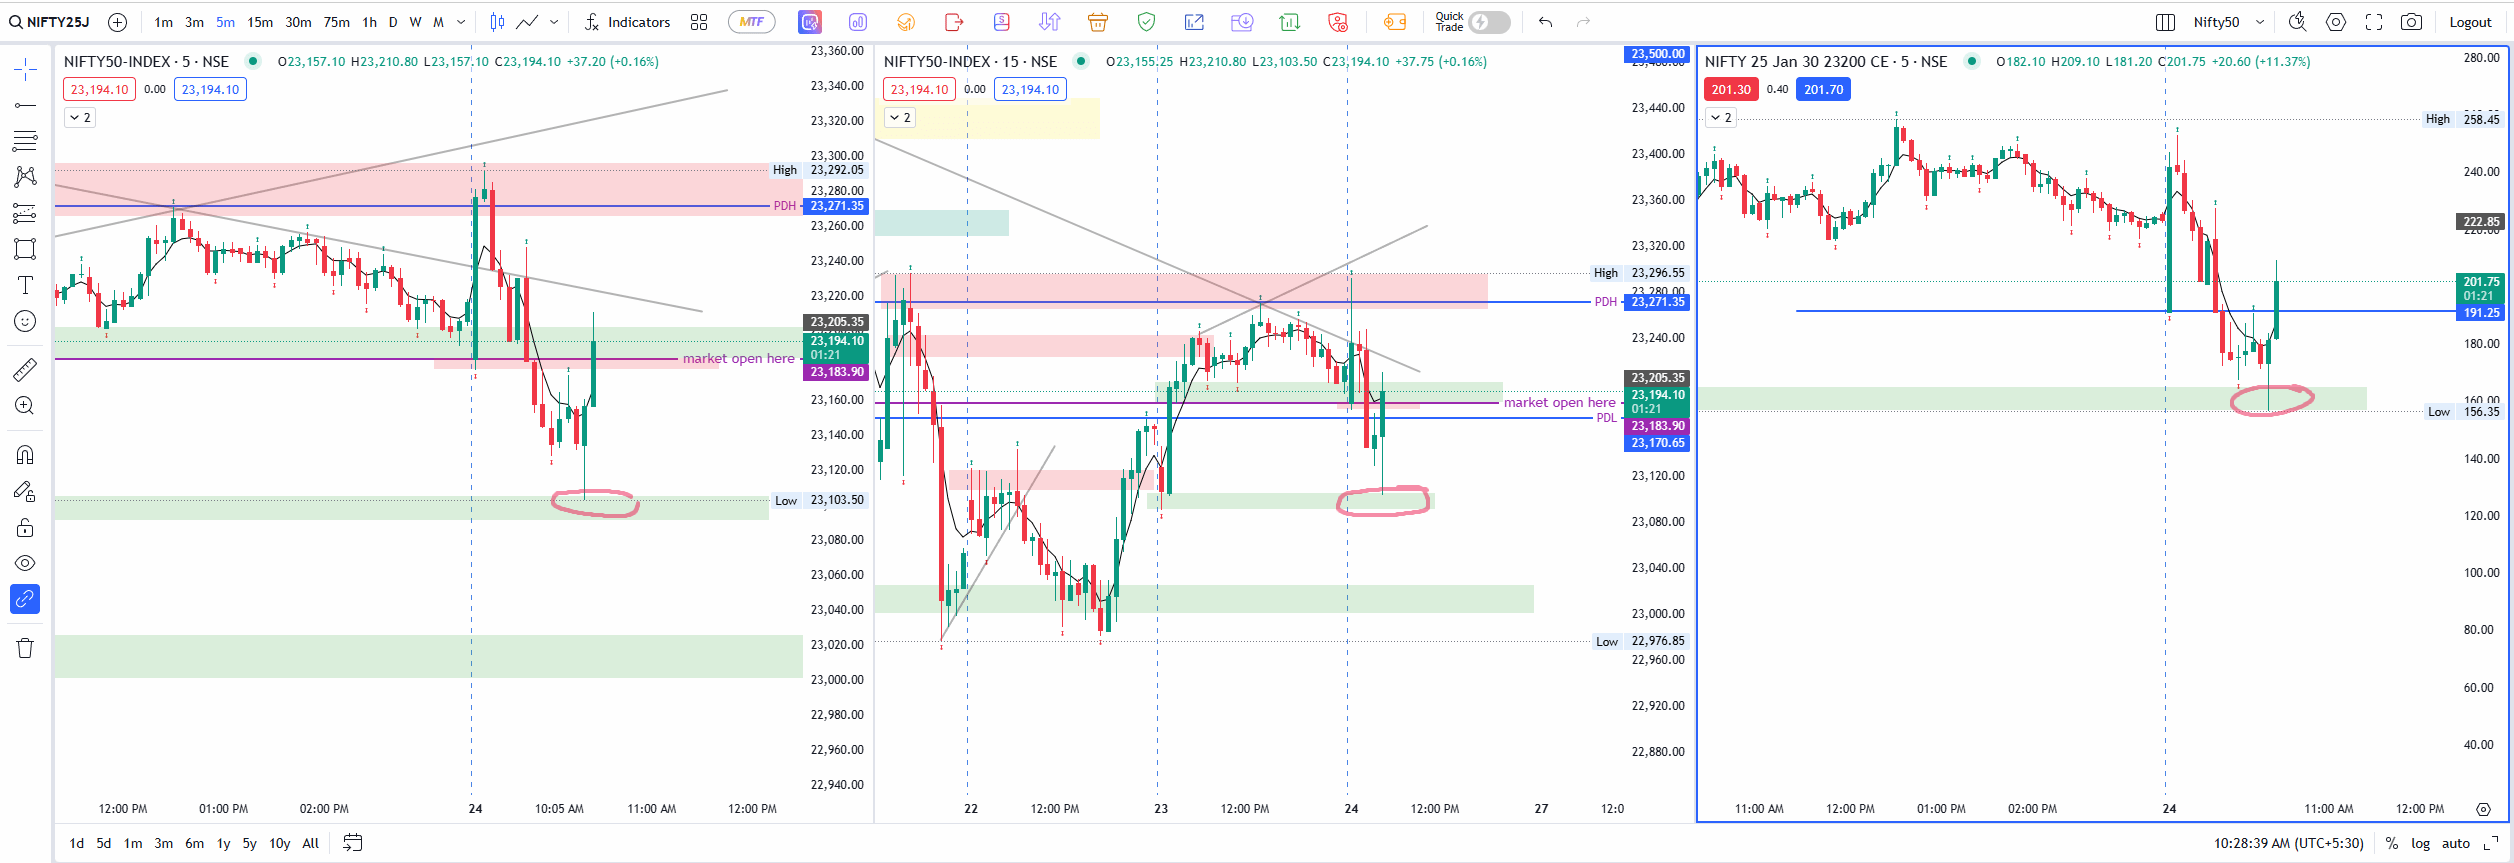Open the purple chart widget icon
The height and width of the screenshot is (863, 2514).
pyautogui.click(x=810, y=22)
